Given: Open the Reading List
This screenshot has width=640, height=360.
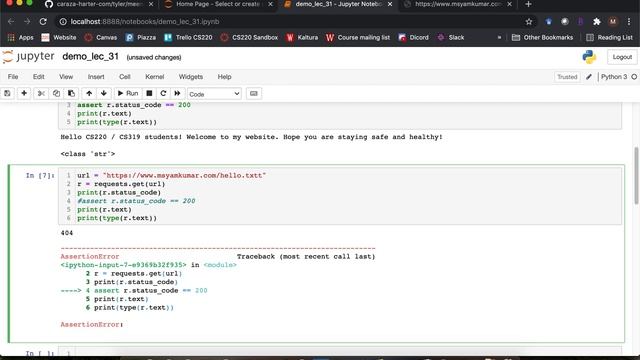Looking at the screenshot, I should [609, 38].
